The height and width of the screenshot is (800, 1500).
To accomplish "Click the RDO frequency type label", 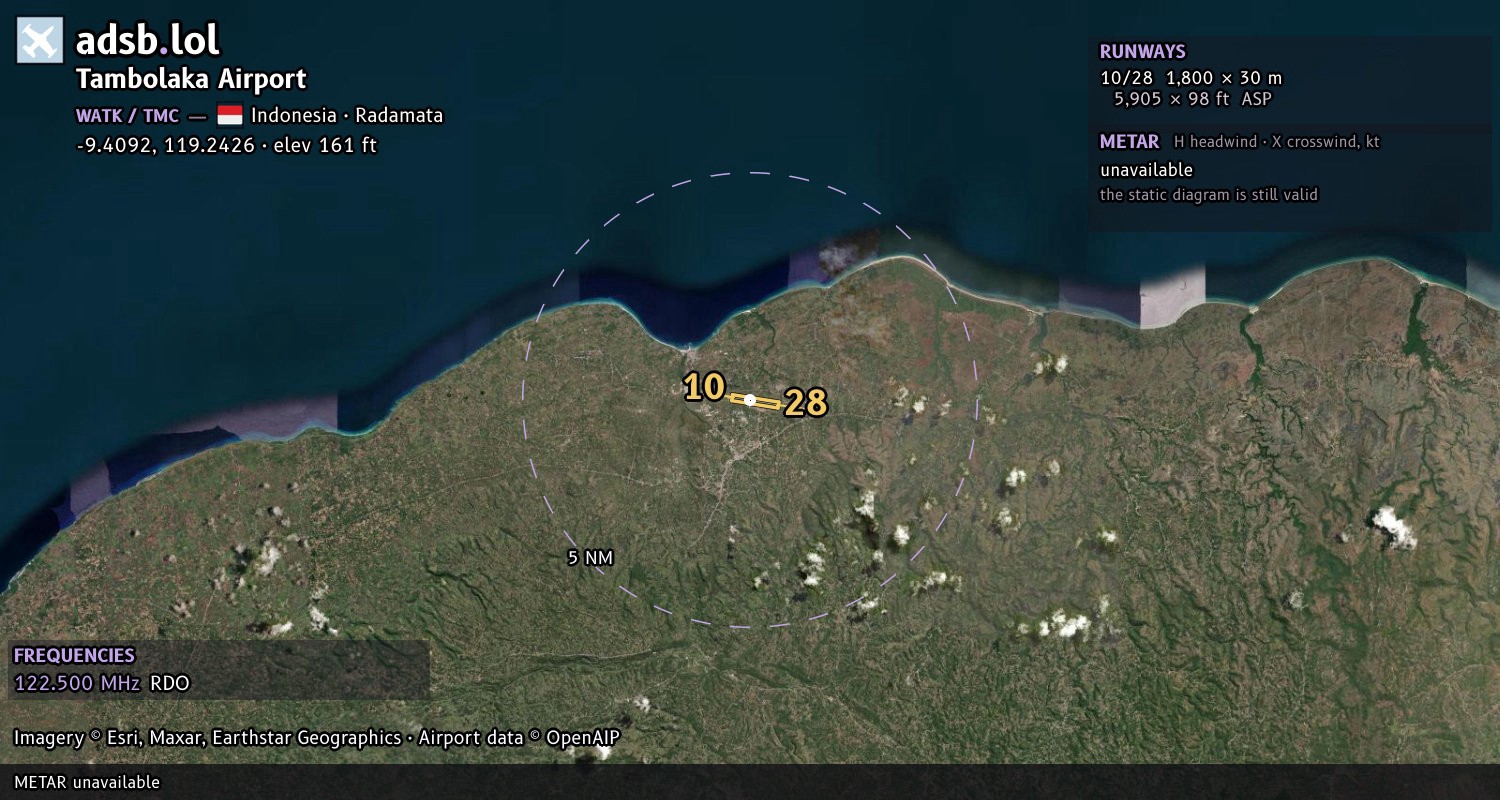I will point(170,684).
